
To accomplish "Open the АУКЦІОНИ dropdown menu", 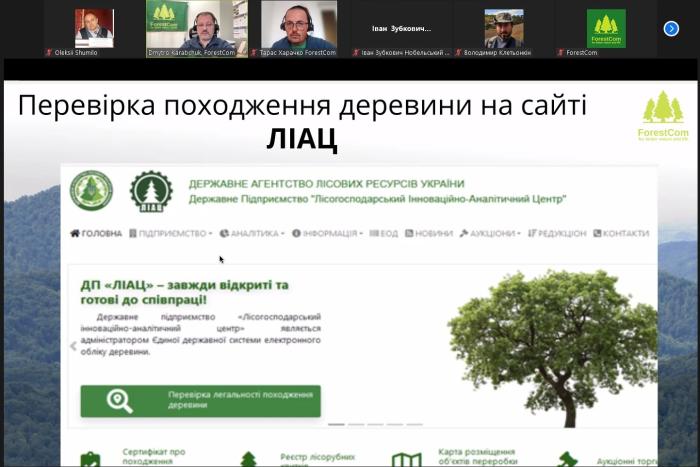I will click(490, 233).
